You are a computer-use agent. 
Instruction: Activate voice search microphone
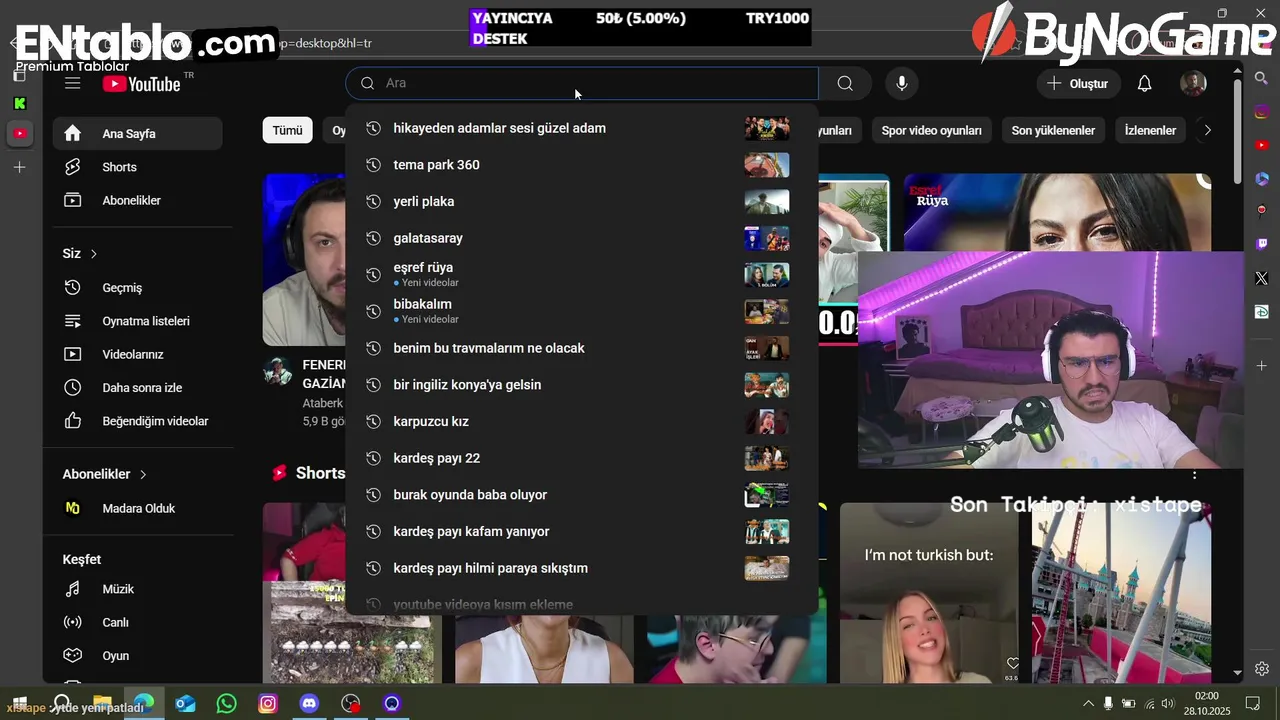click(902, 83)
